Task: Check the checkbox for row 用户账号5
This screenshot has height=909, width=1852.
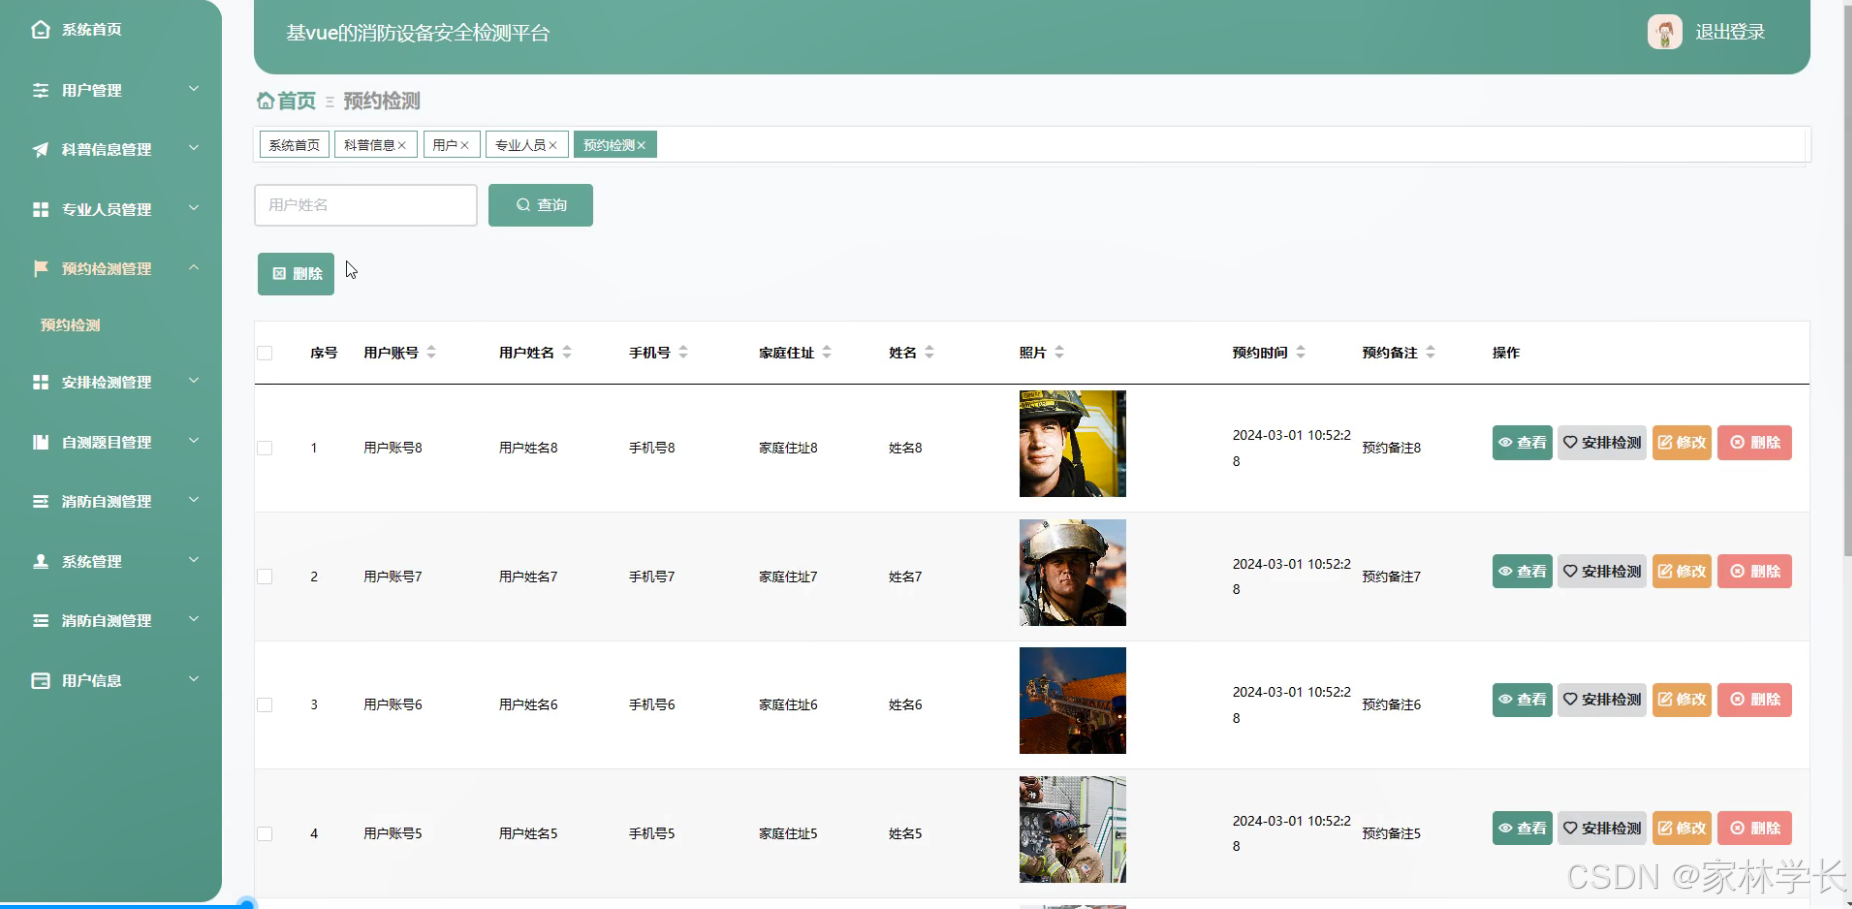Action: 265,834
